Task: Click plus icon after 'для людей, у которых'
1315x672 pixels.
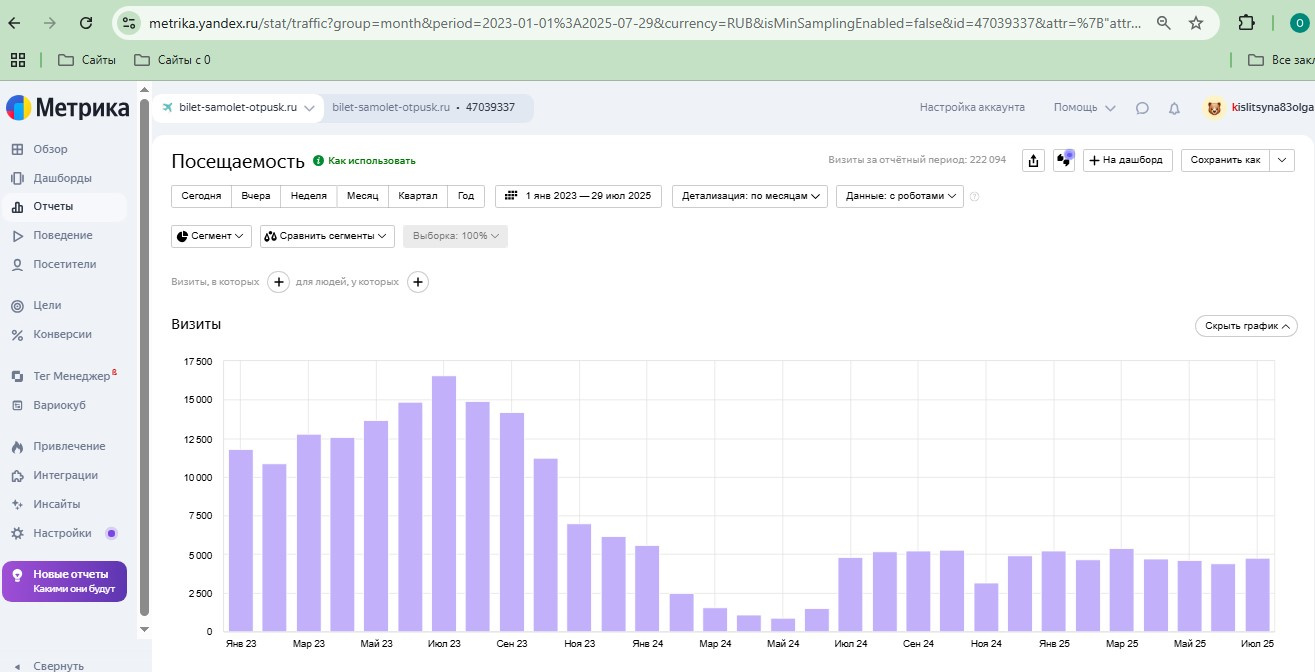Action: [x=418, y=282]
